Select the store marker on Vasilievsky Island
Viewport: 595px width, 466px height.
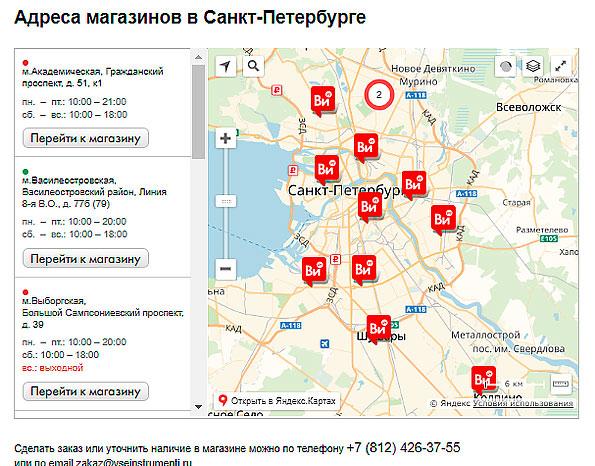point(326,170)
